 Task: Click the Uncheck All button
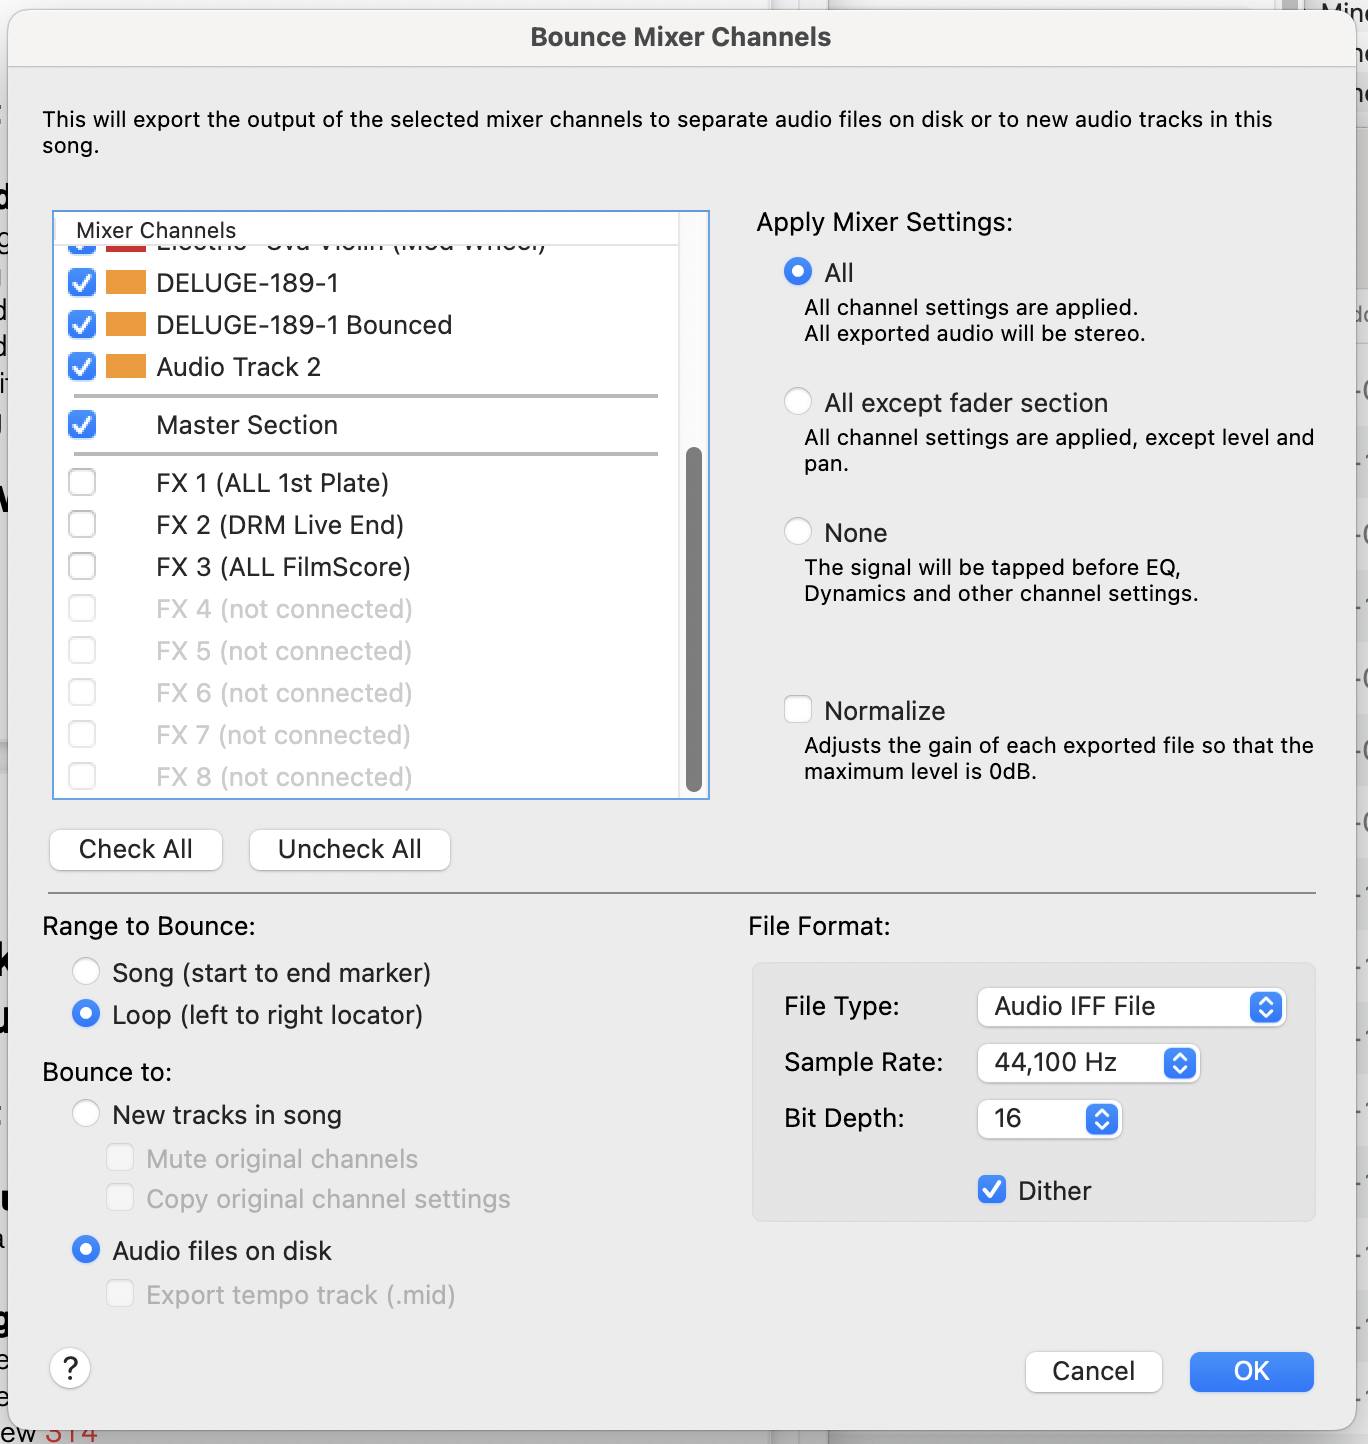coord(350,849)
